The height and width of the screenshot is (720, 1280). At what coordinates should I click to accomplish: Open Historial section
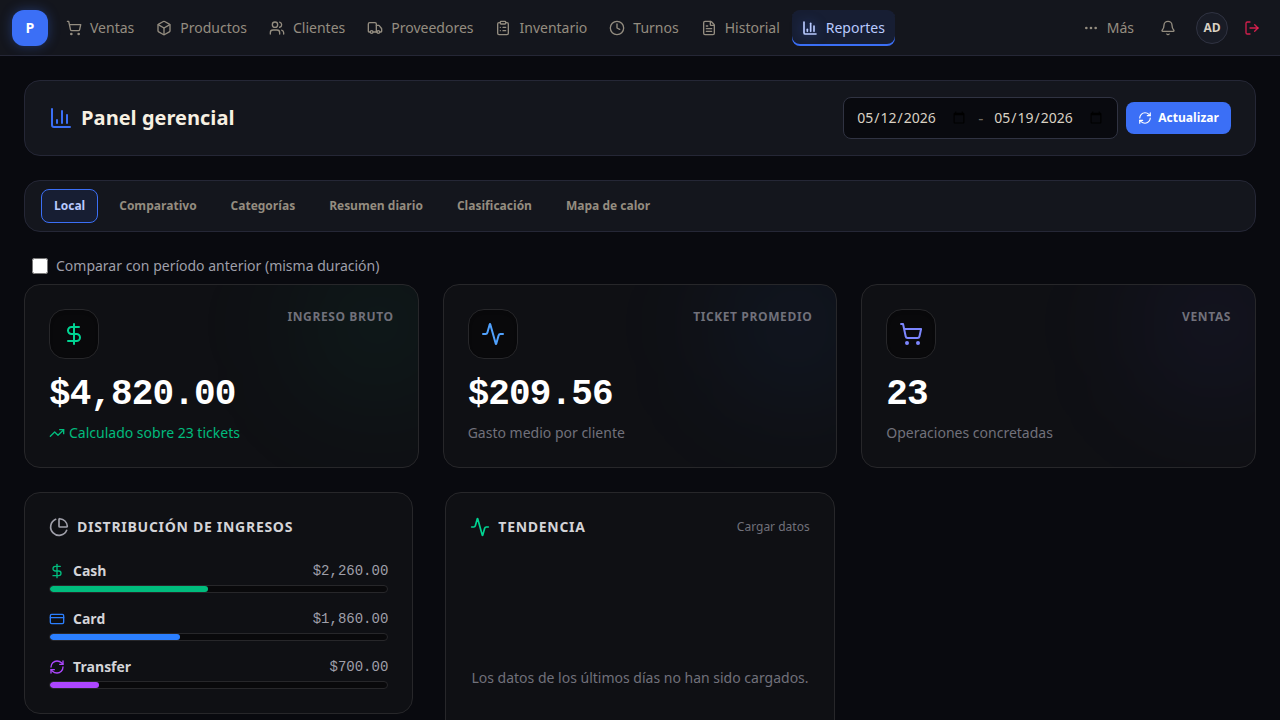[x=741, y=28]
